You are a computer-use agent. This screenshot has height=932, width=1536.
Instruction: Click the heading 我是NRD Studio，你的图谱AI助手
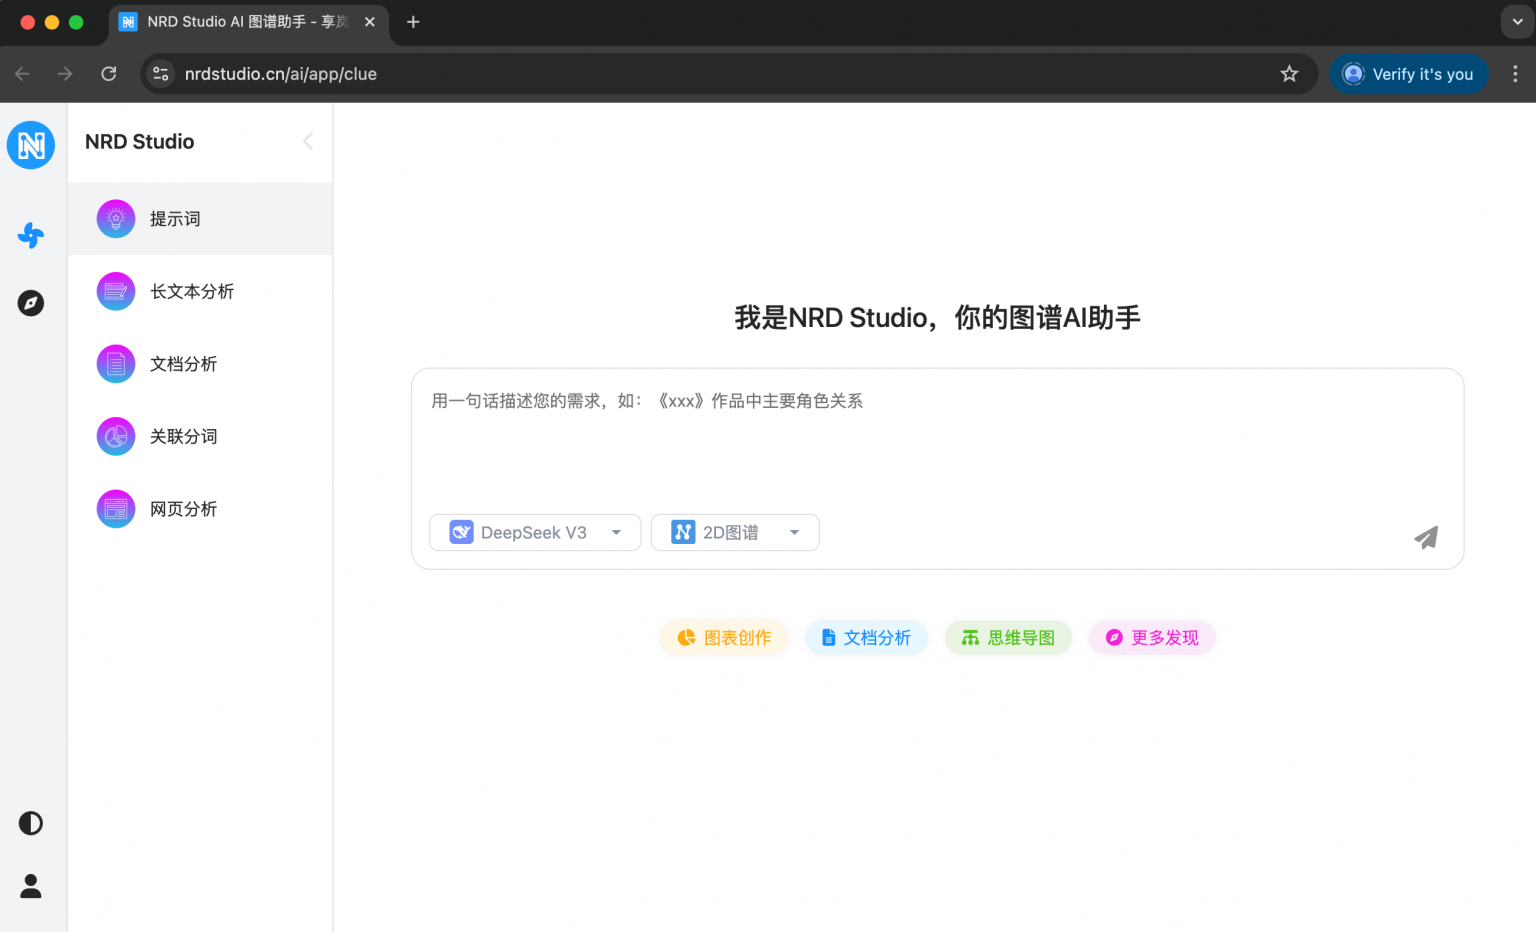pyautogui.click(x=937, y=317)
